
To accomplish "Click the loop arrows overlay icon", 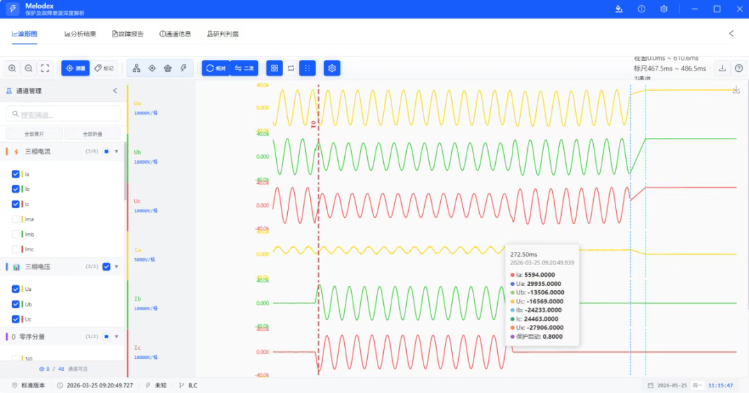I will coord(291,68).
